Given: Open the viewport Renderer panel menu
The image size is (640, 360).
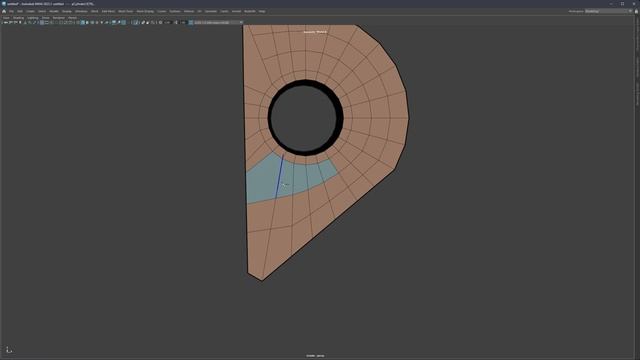Looking at the screenshot, I should [59, 18].
